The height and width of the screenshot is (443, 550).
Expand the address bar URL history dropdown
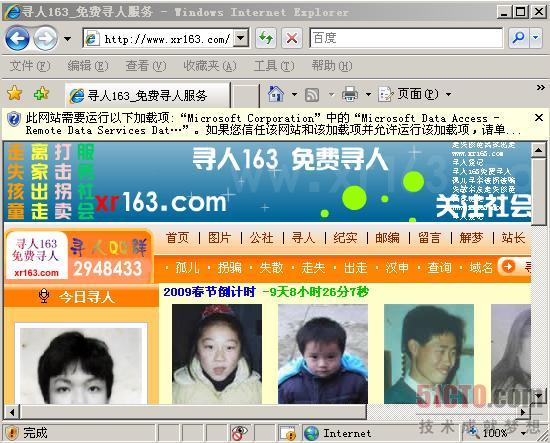point(241,38)
